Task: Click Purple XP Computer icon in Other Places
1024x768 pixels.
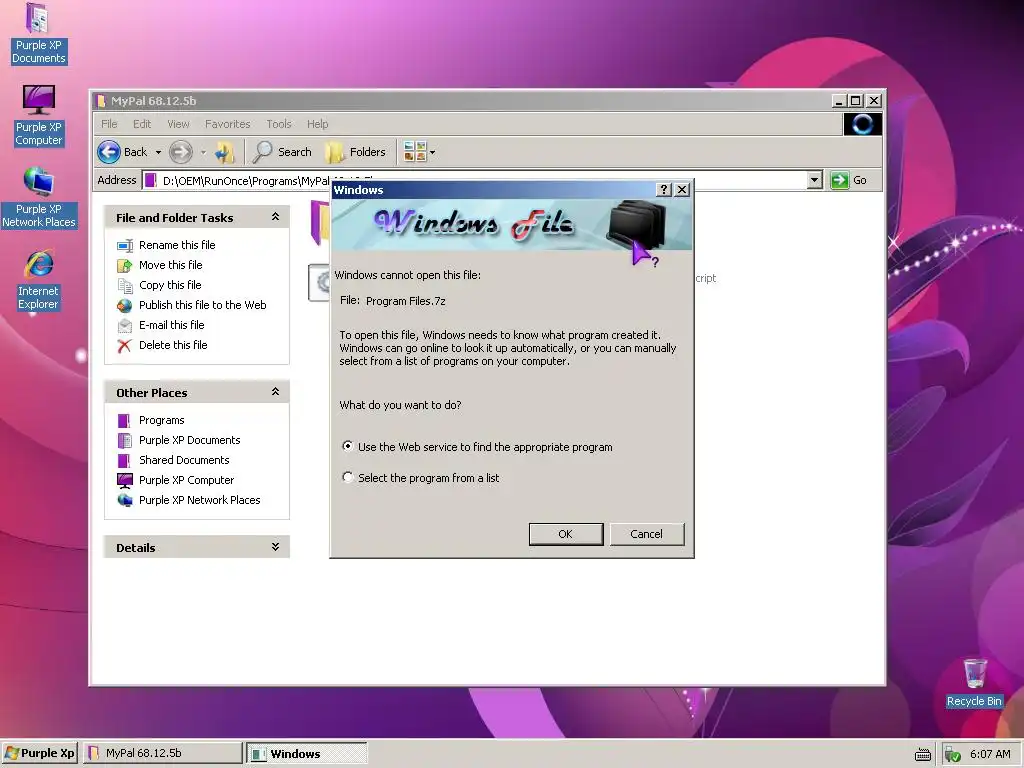Action: tap(125, 481)
